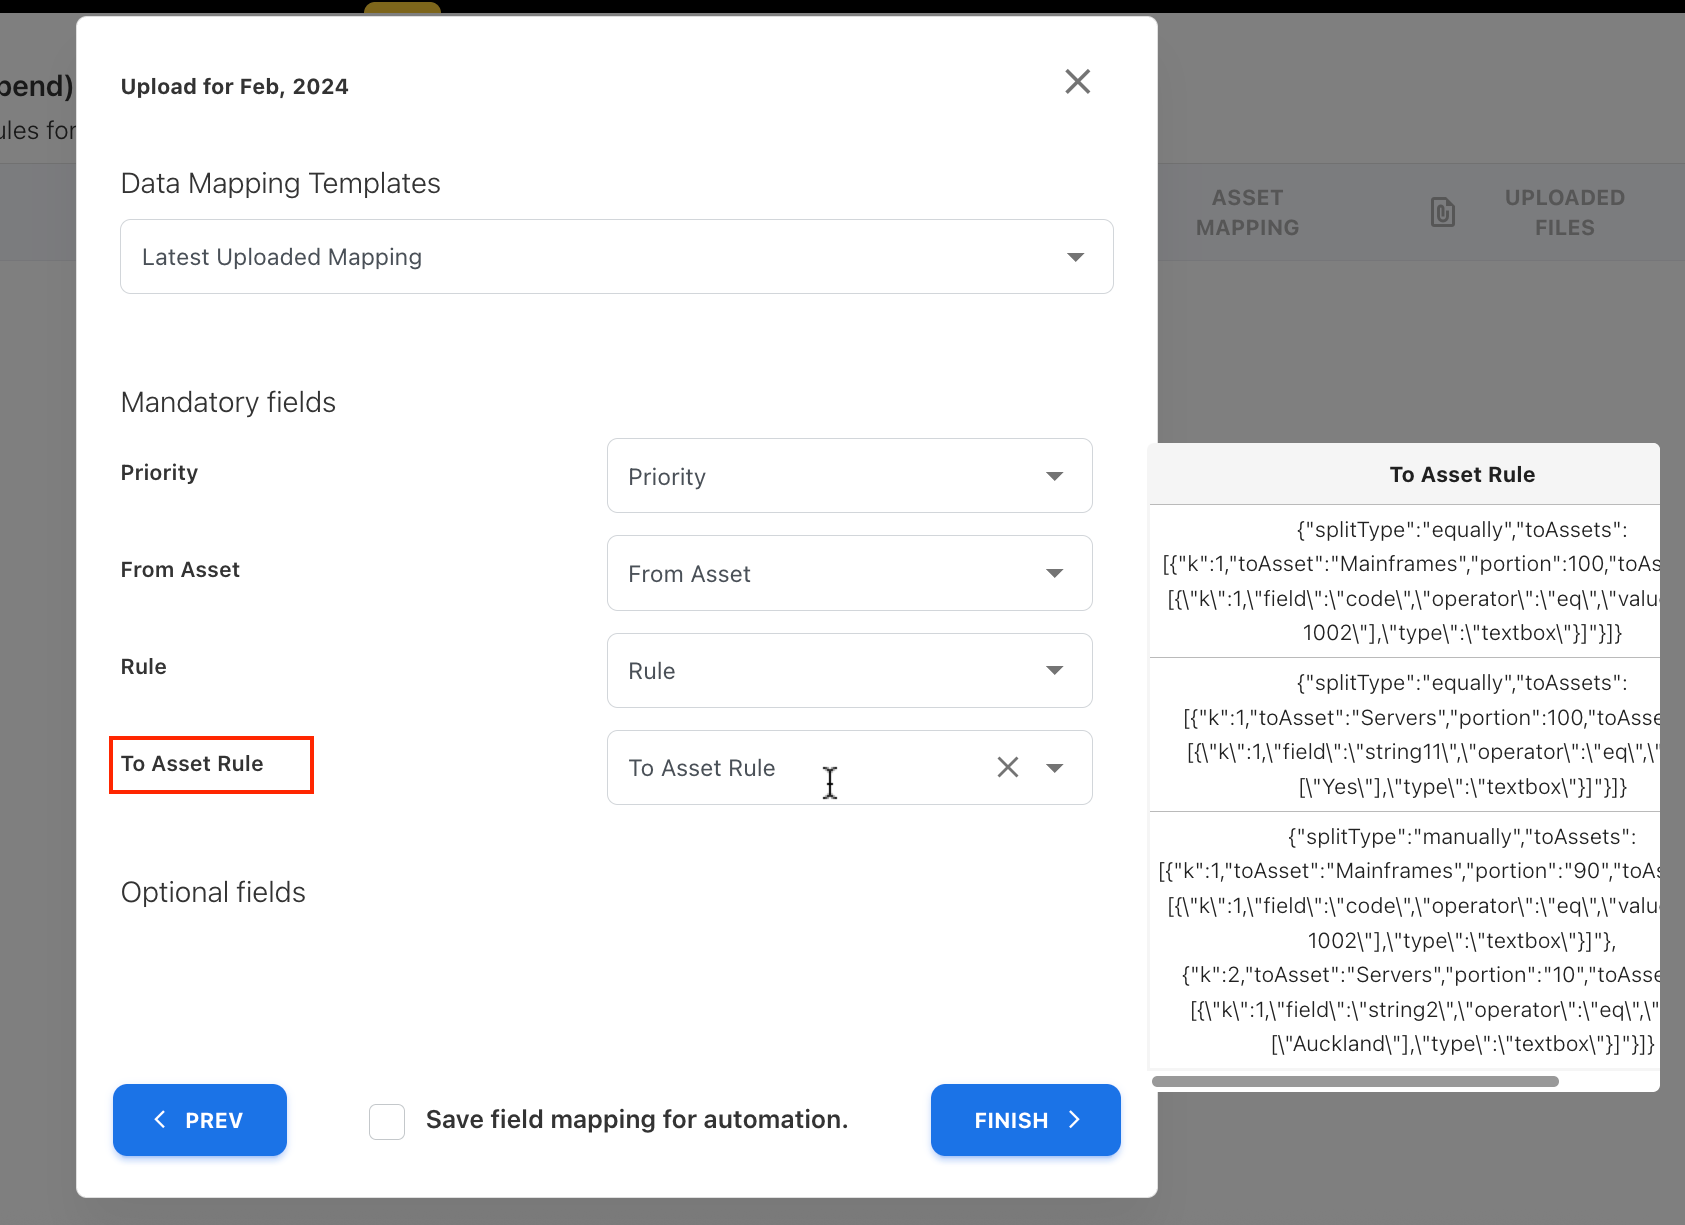
Task: Expand the To Asset Rule dropdown arrow
Action: (x=1054, y=768)
